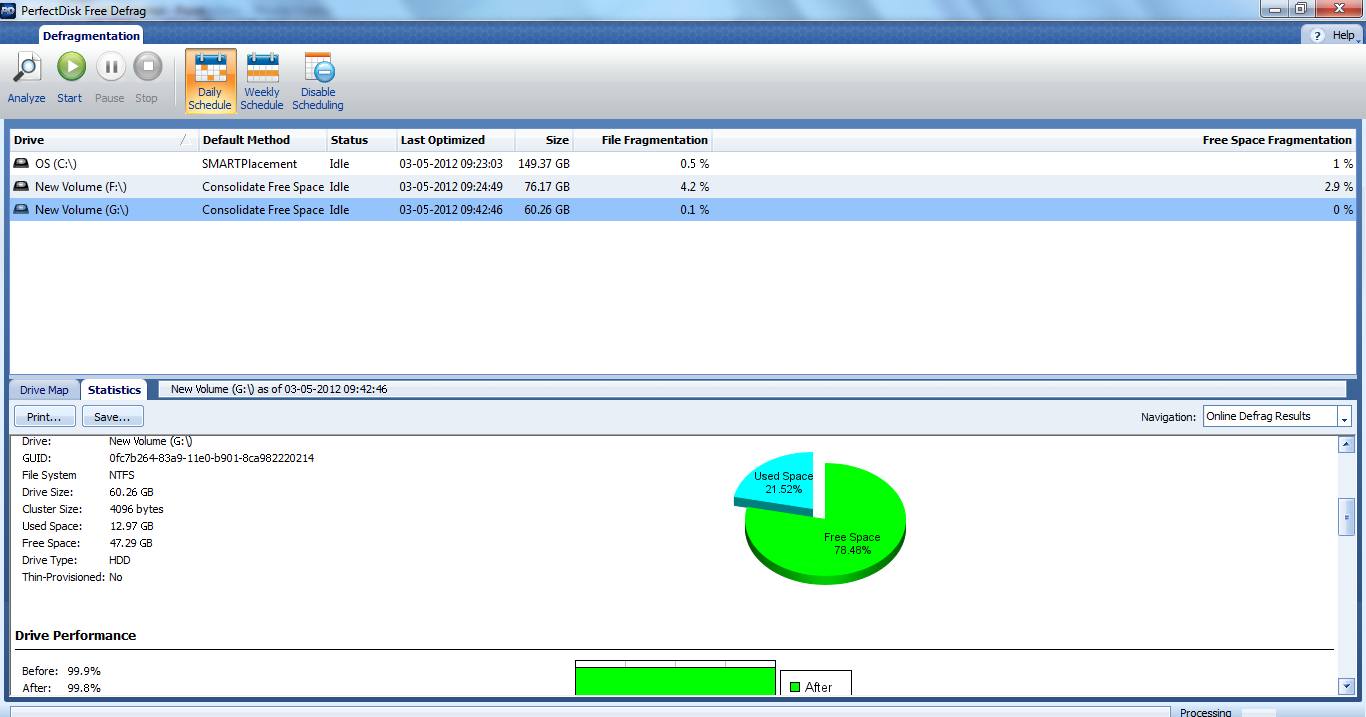Click the 4.2 % file fragmentation value
The height and width of the screenshot is (717, 1366).
click(x=694, y=187)
